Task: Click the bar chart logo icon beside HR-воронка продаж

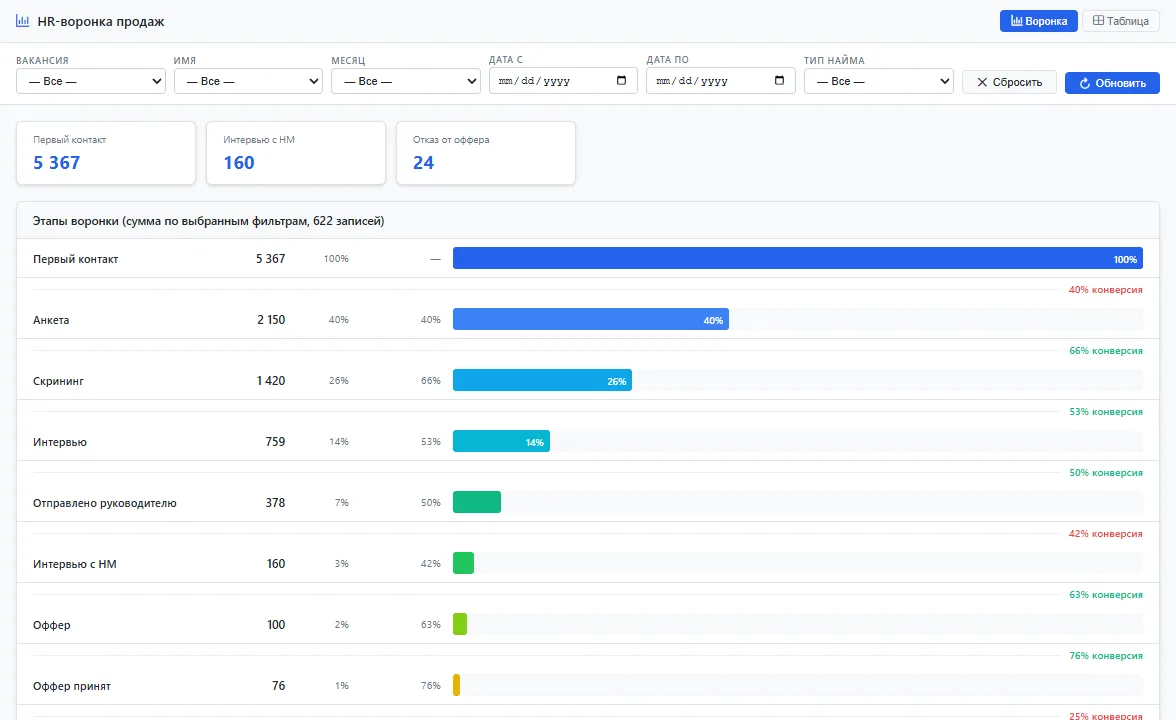Action: click(22, 21)
